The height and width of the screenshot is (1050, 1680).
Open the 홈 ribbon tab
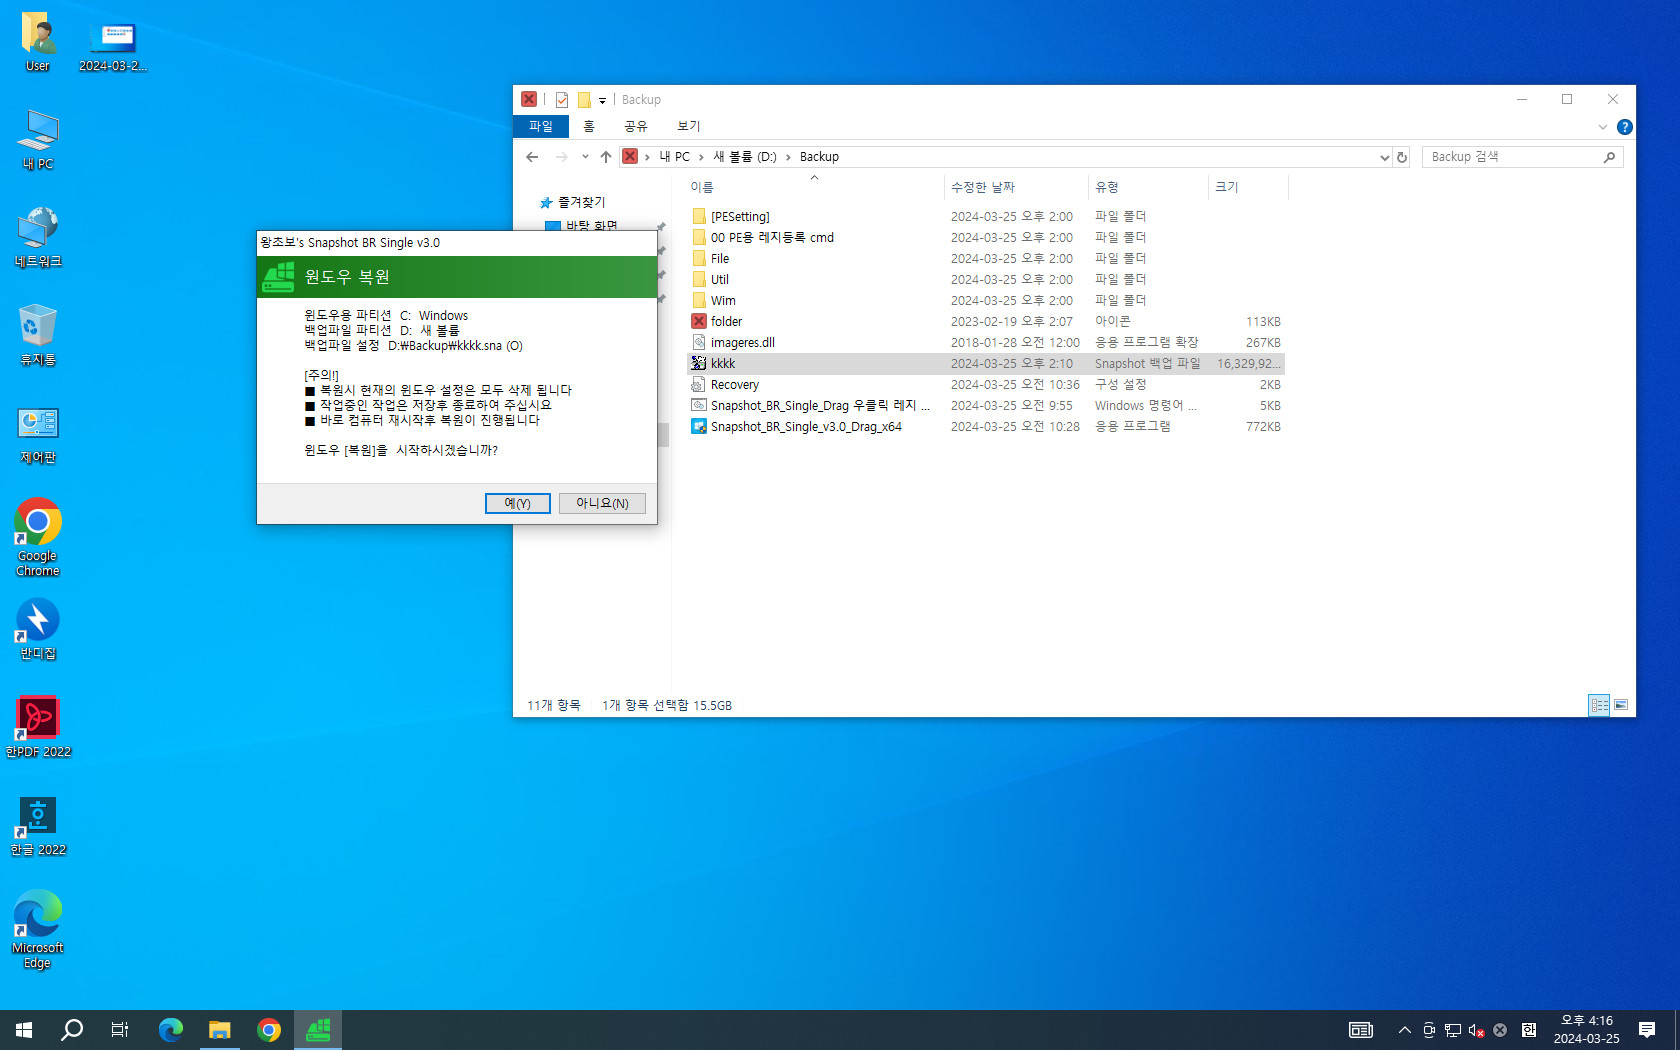[589, 126]
